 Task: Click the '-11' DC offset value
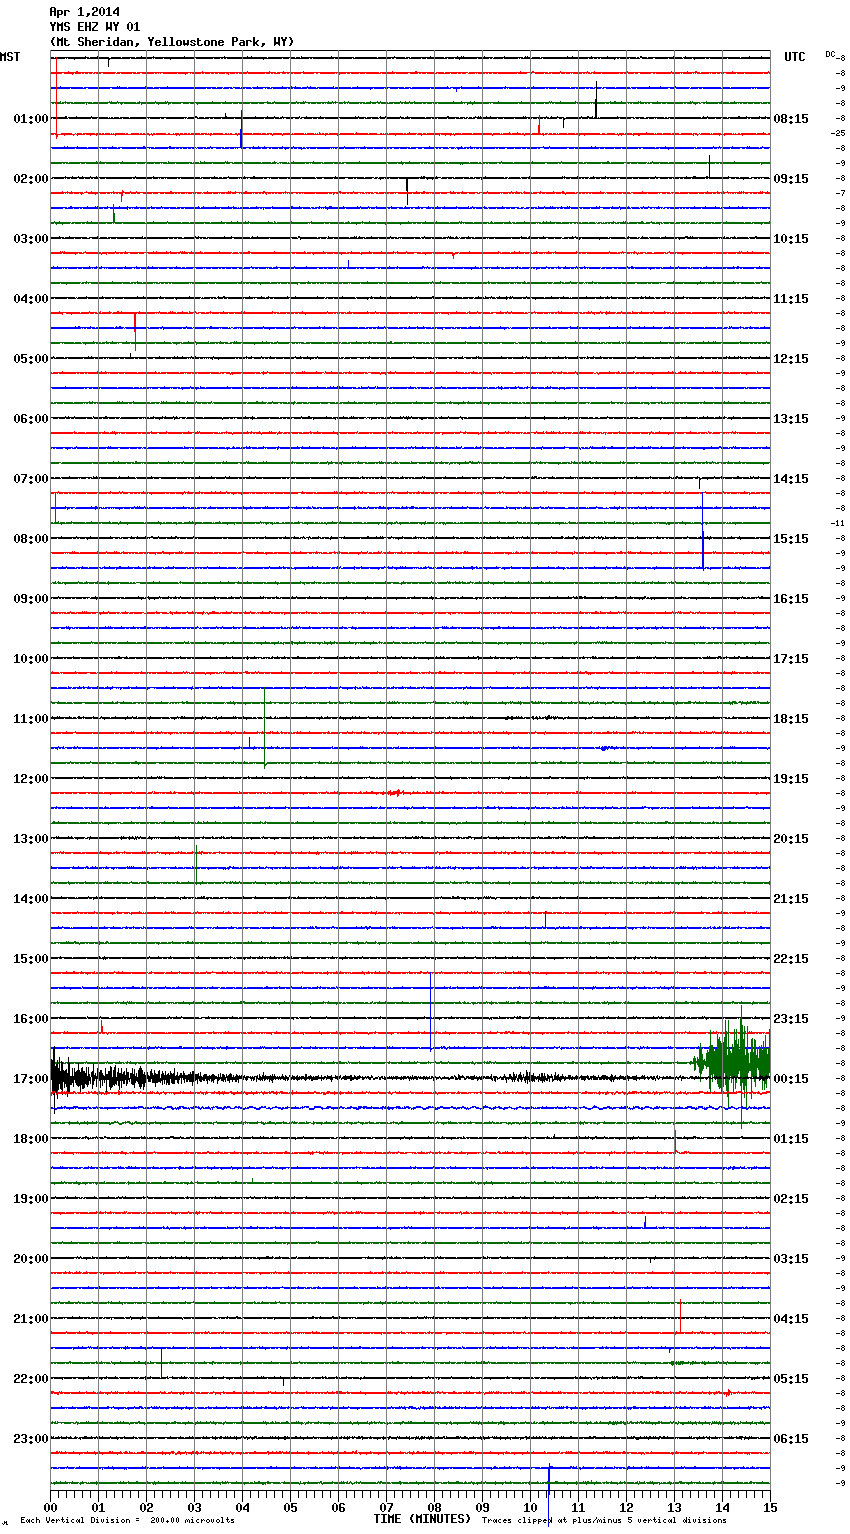838,523
